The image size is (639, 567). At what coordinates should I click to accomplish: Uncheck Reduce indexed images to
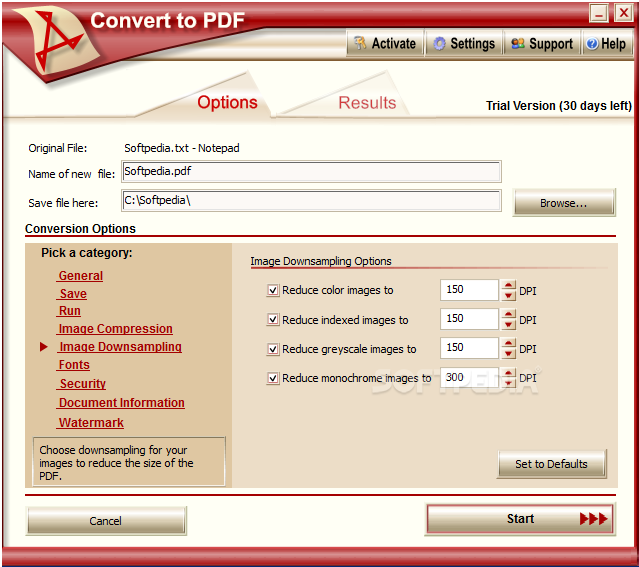pos(273,320)
